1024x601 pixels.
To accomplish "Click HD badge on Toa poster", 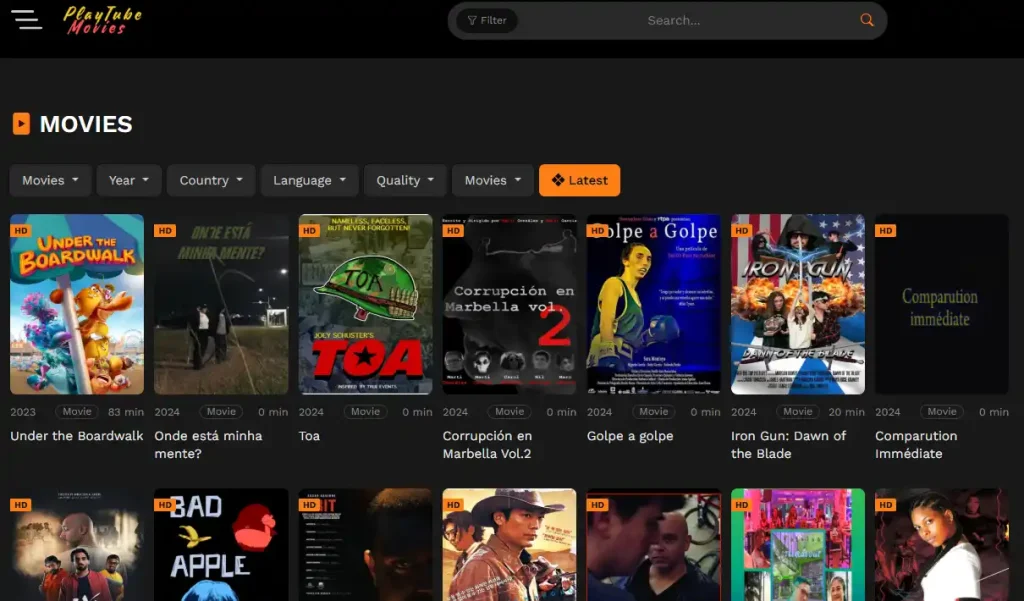I will pos(310,231).
